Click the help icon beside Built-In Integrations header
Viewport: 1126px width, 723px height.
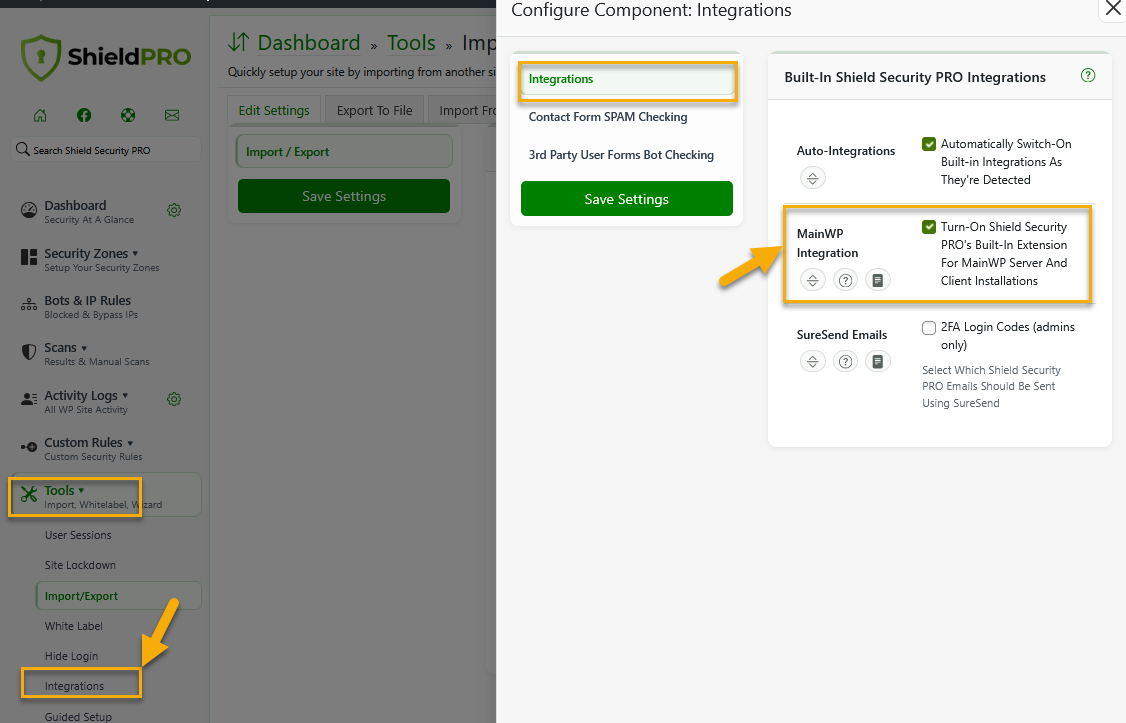click(1087, 75)
